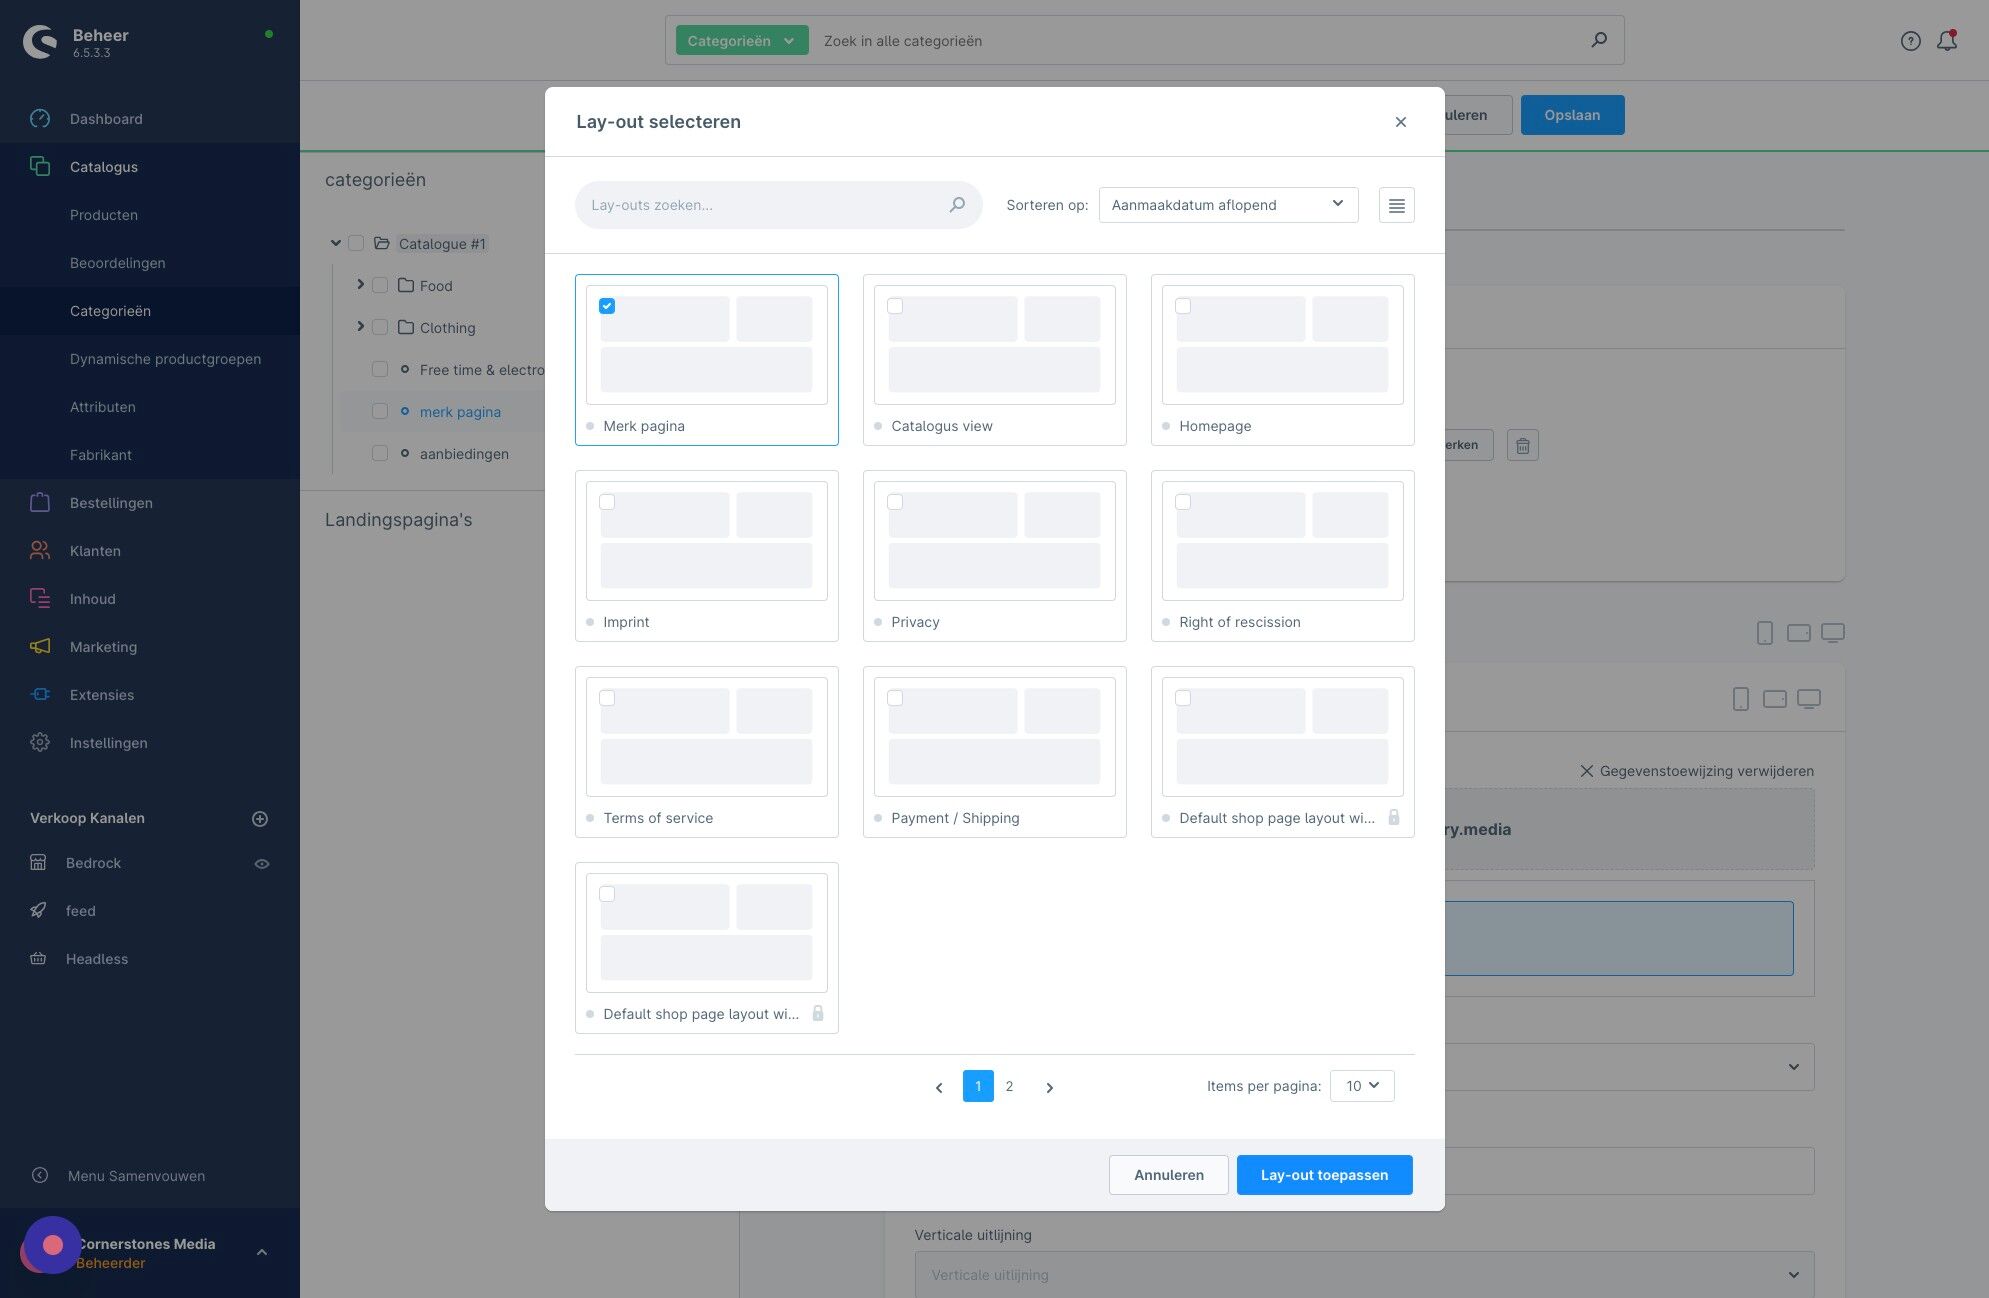Click the Shopware logo in sidebar

tap(40, 42)
